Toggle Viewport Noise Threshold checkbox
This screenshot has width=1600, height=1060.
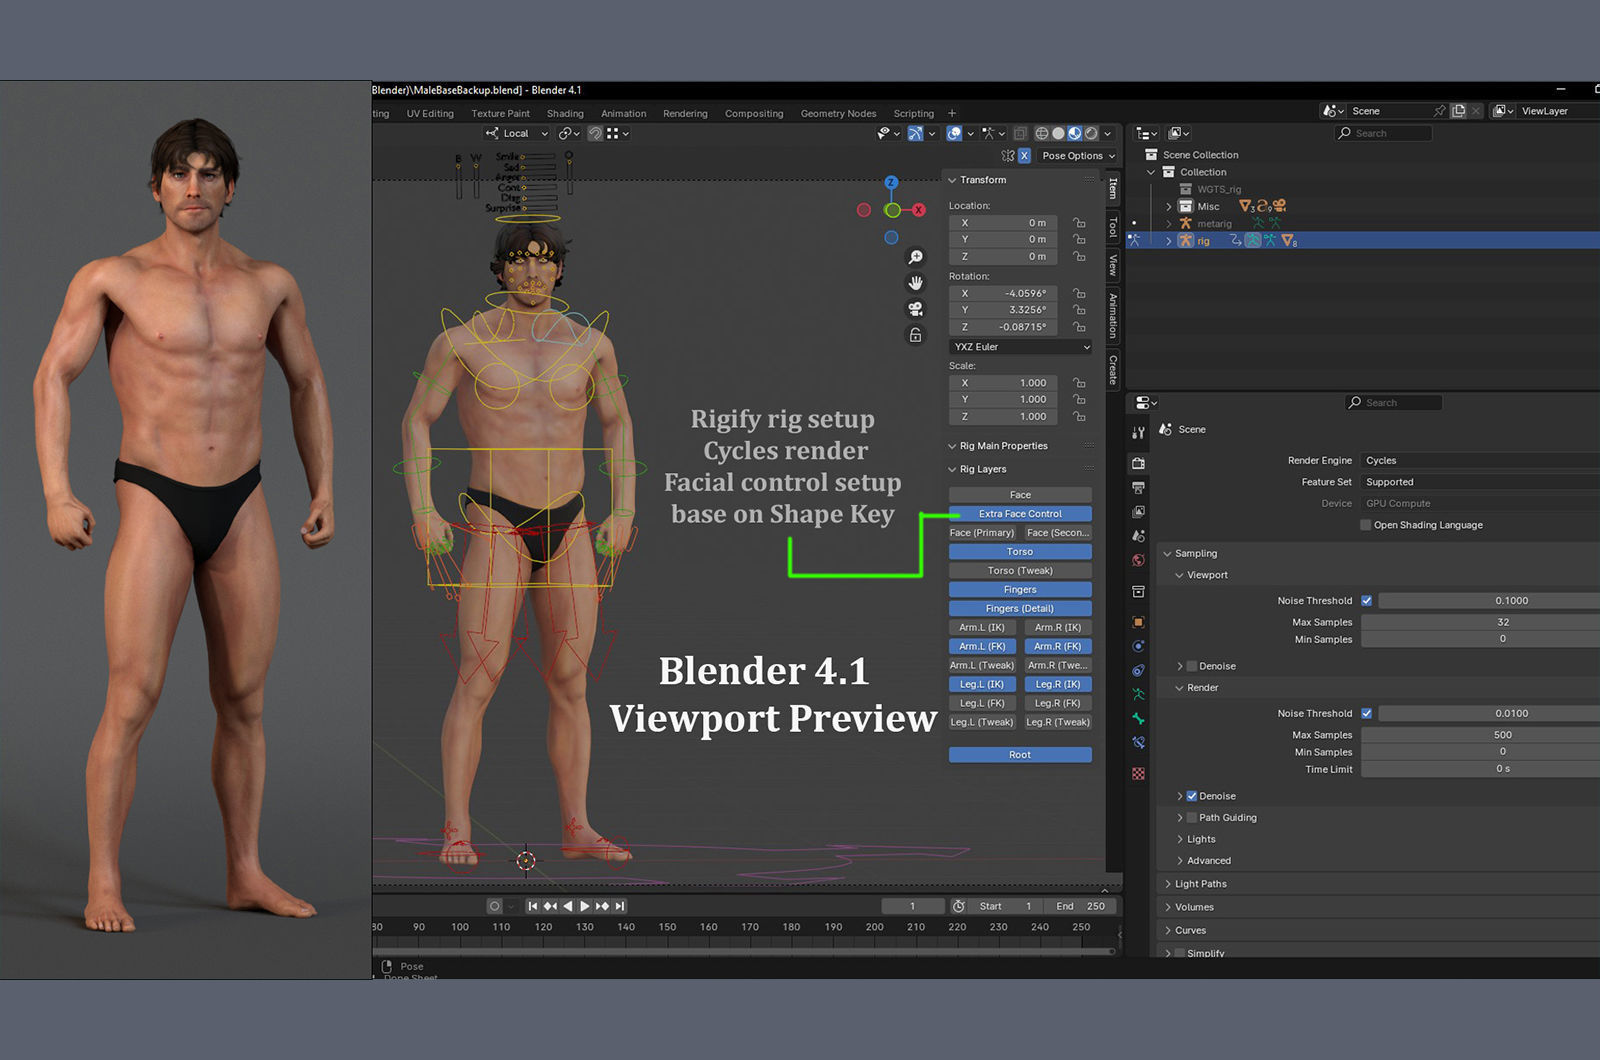1366,601
